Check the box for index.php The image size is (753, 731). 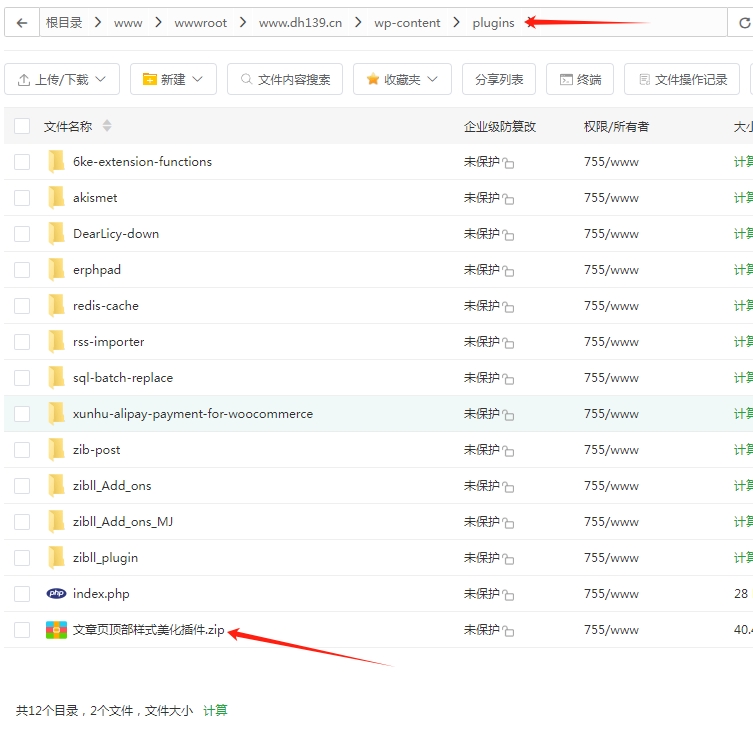pyautogui.click(x=22, y=594)
